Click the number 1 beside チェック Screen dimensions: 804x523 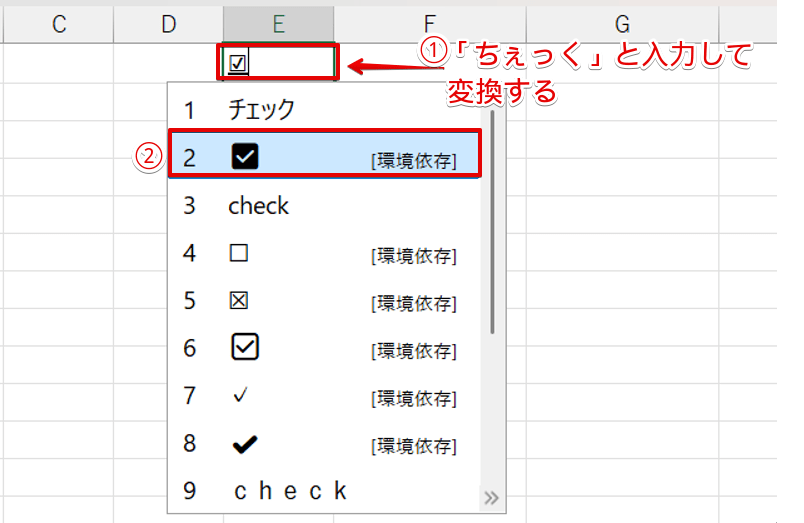click(190, 110)
